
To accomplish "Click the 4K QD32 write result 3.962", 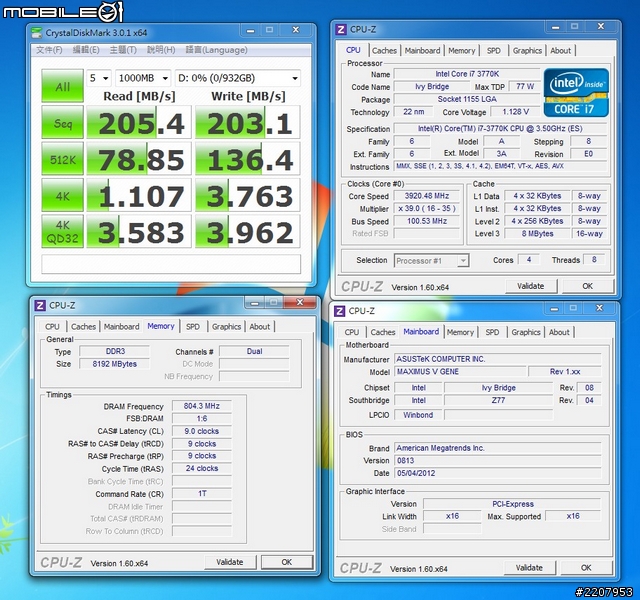I will (248, 231).
